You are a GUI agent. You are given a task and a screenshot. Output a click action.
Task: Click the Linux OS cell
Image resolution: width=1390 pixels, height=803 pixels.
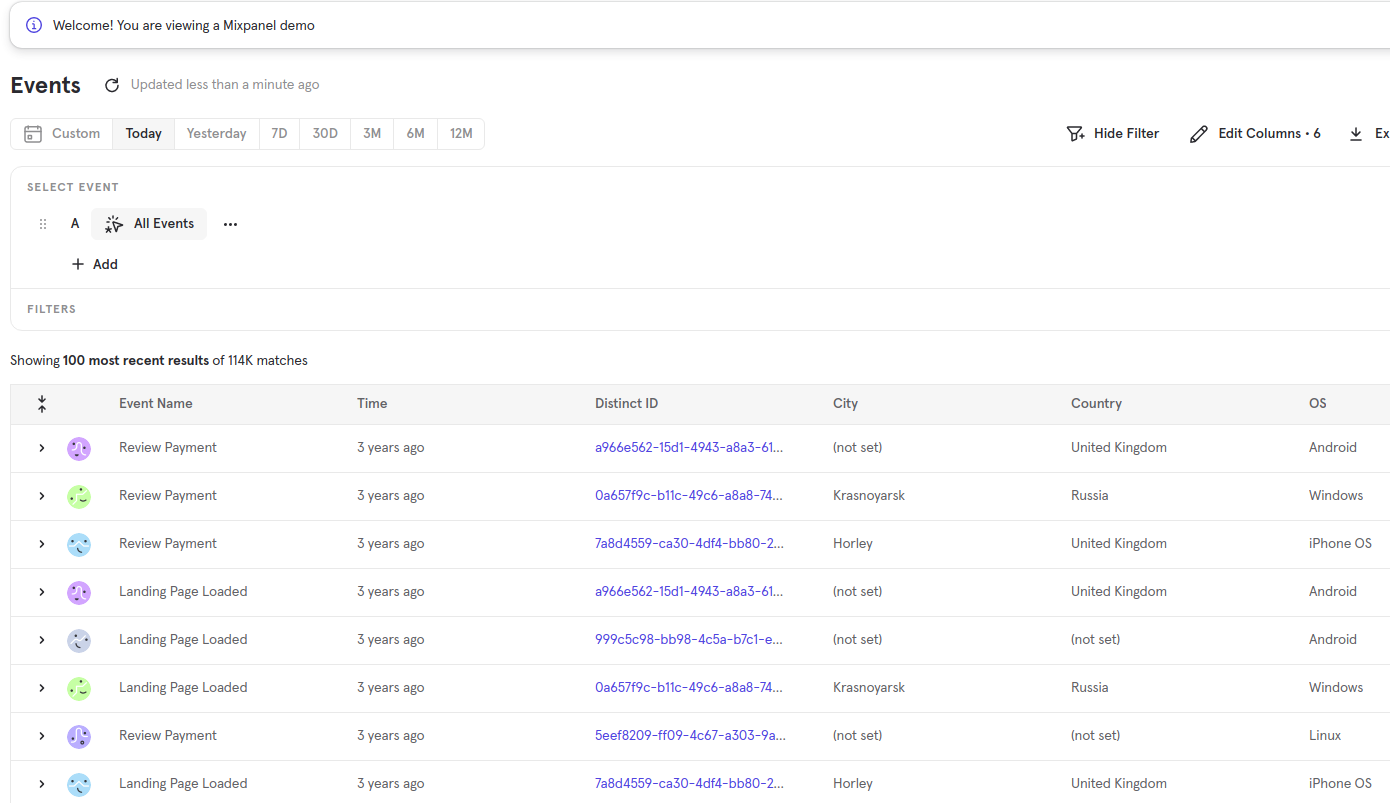(1325, 736)
